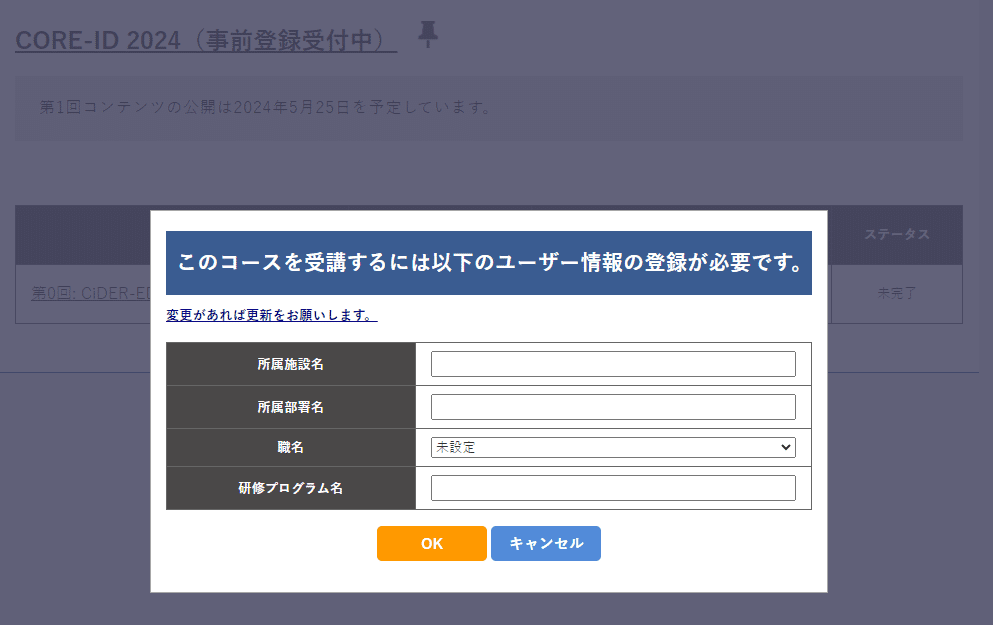Click the キャンセル button
993x625 pixels.
546,543
